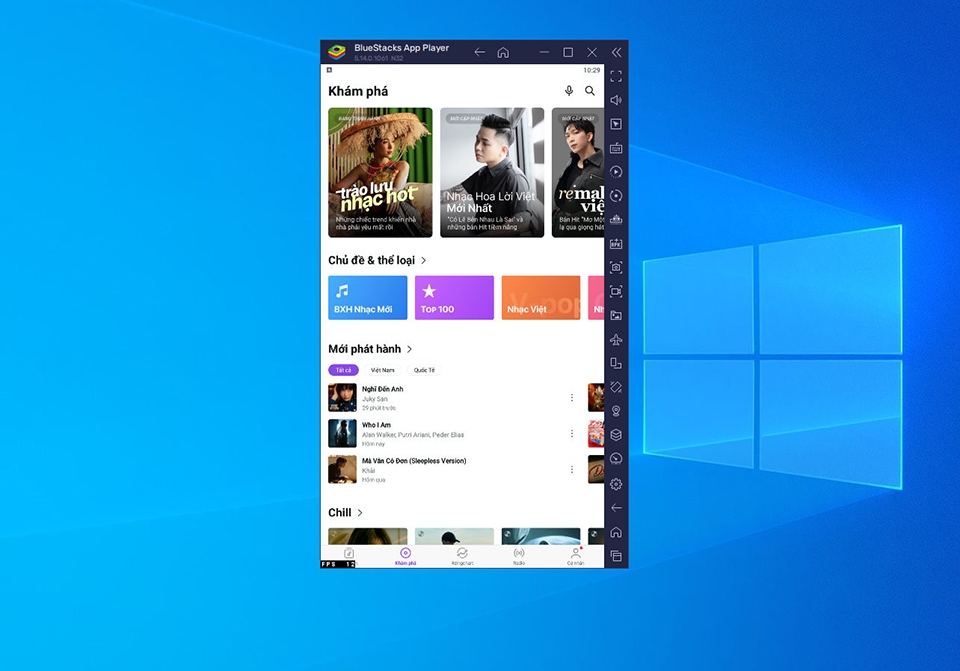960x671 pixels.
Task: Open the set location pin icon
Action: pos(616,411)
